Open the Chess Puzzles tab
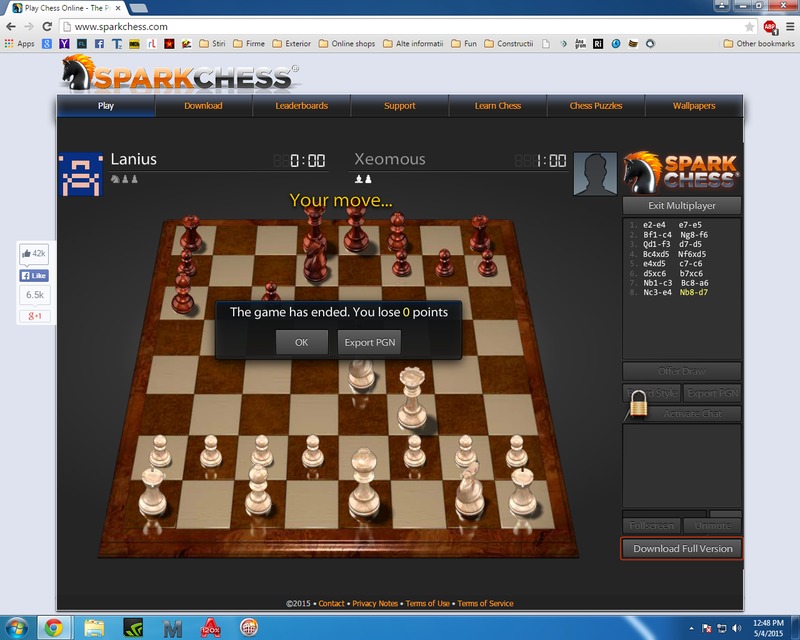 [595, 106]
